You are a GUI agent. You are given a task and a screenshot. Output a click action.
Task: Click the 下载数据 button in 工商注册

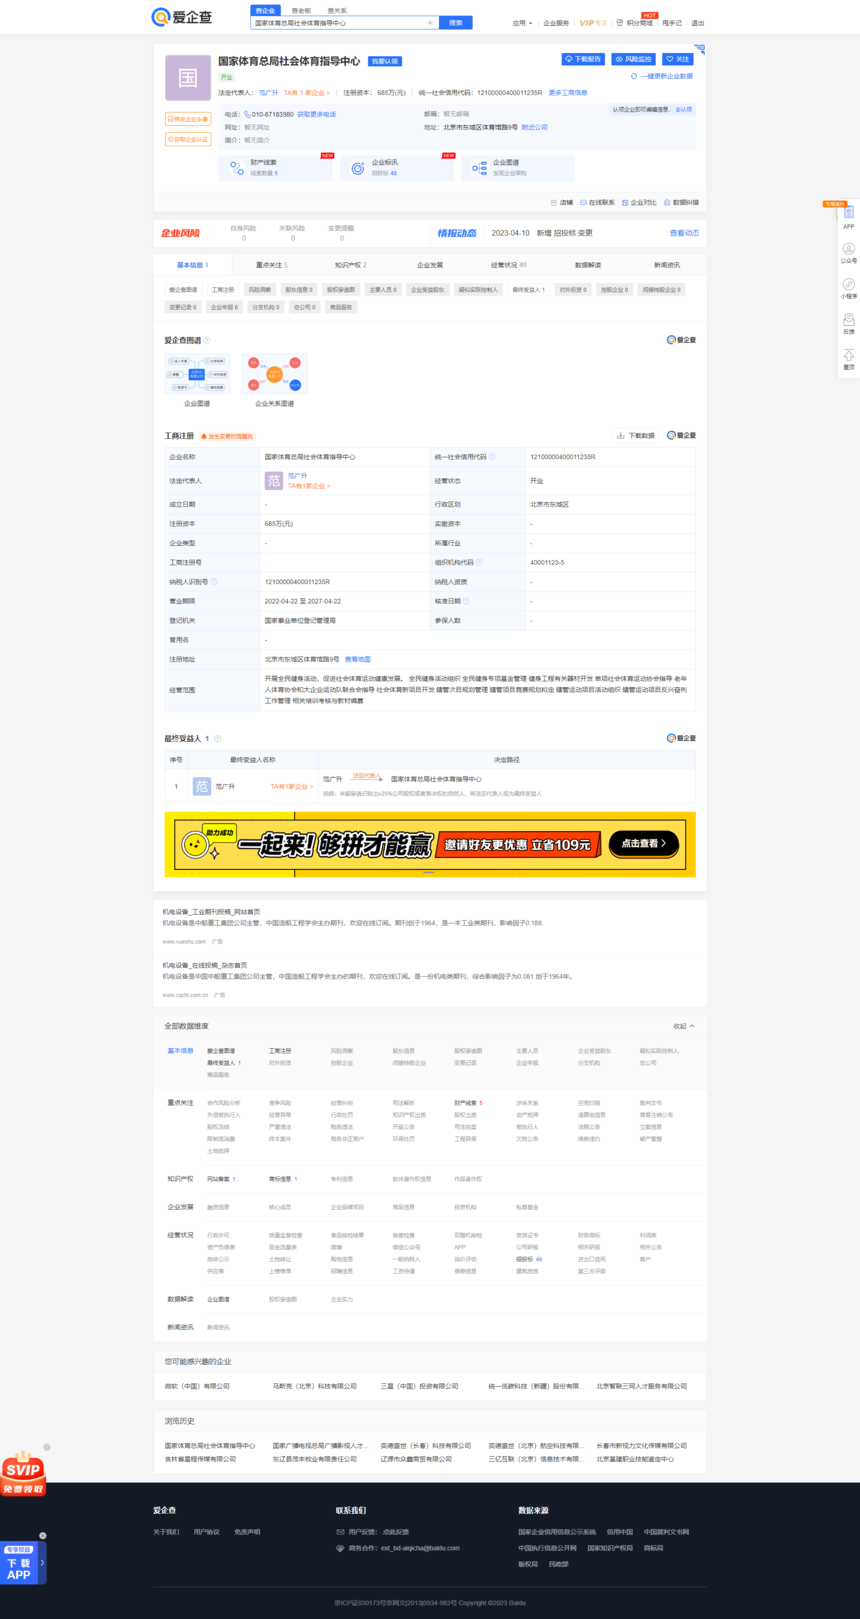636,436
